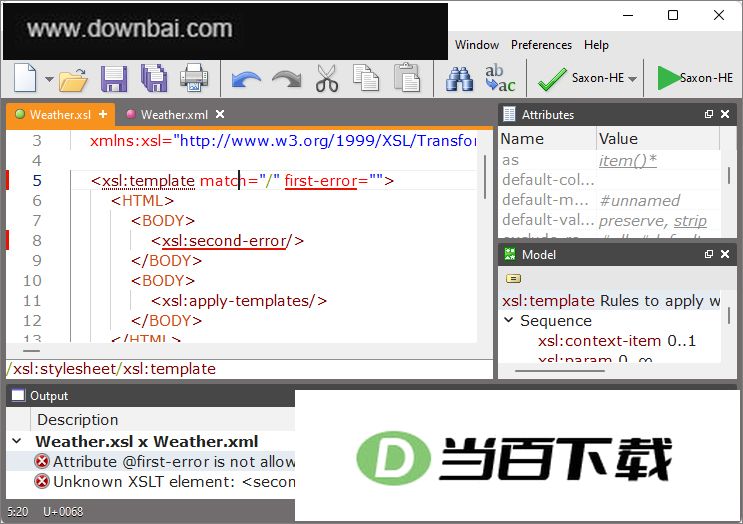Run transformation with green play Saxon-HE button
This screenshot has height=524, width=743.
[695, 78]
